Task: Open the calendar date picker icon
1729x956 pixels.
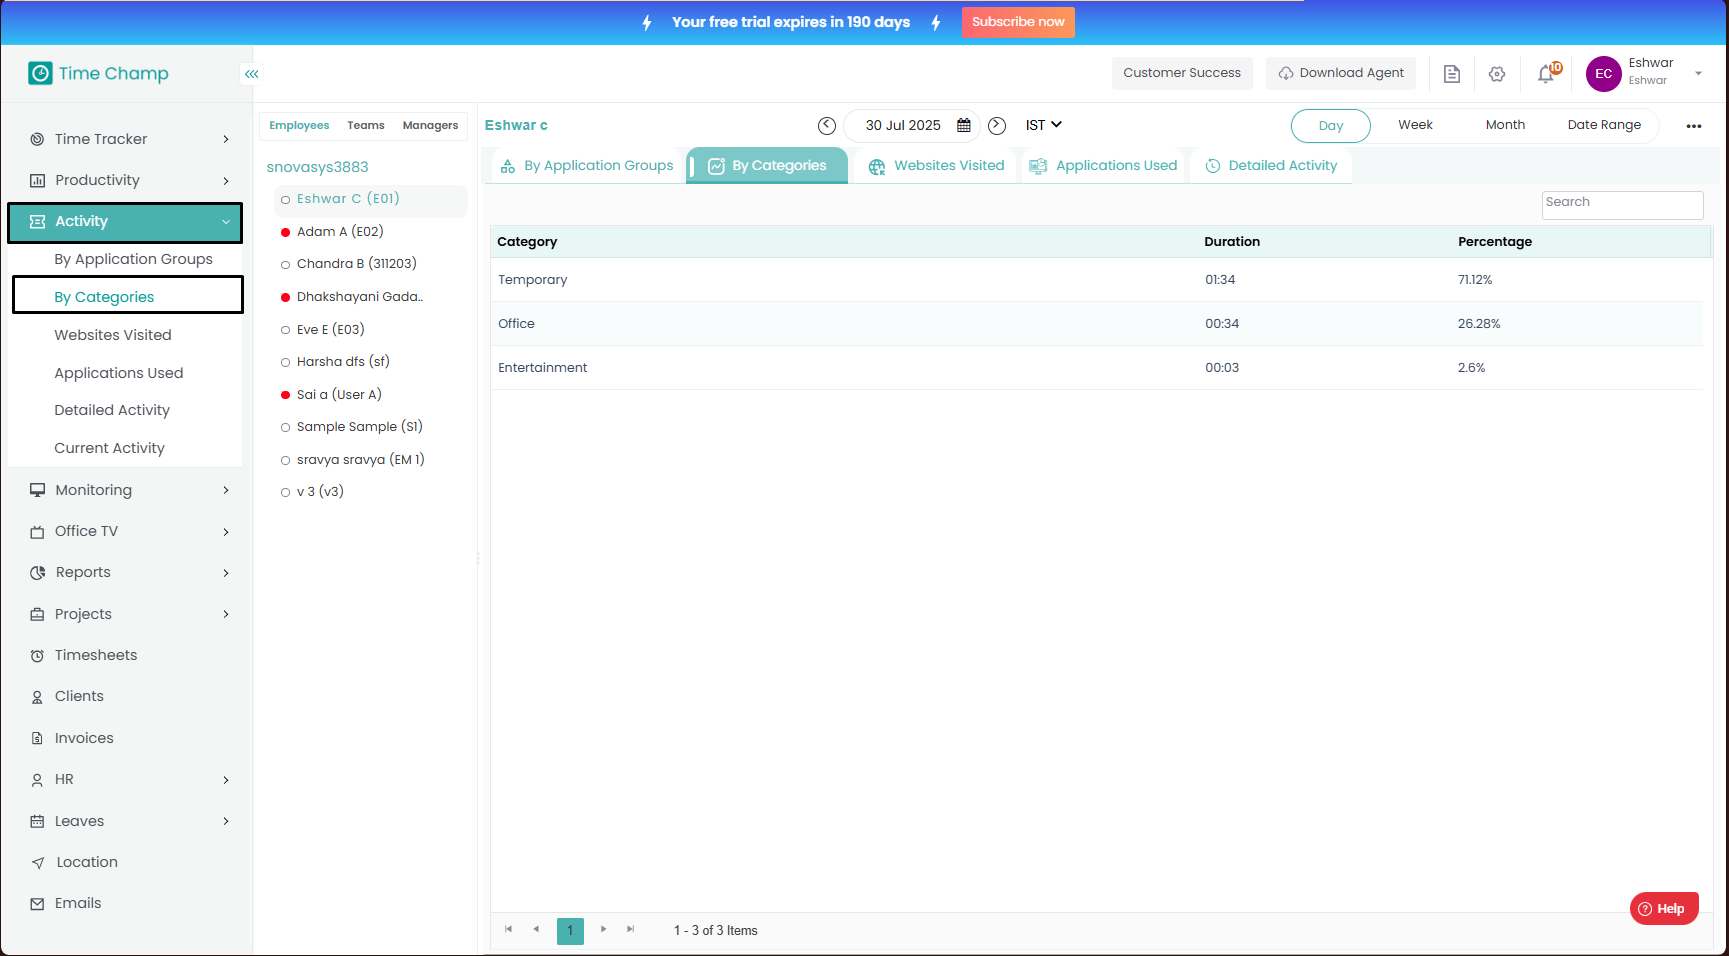Action: [x=964, y=126]
